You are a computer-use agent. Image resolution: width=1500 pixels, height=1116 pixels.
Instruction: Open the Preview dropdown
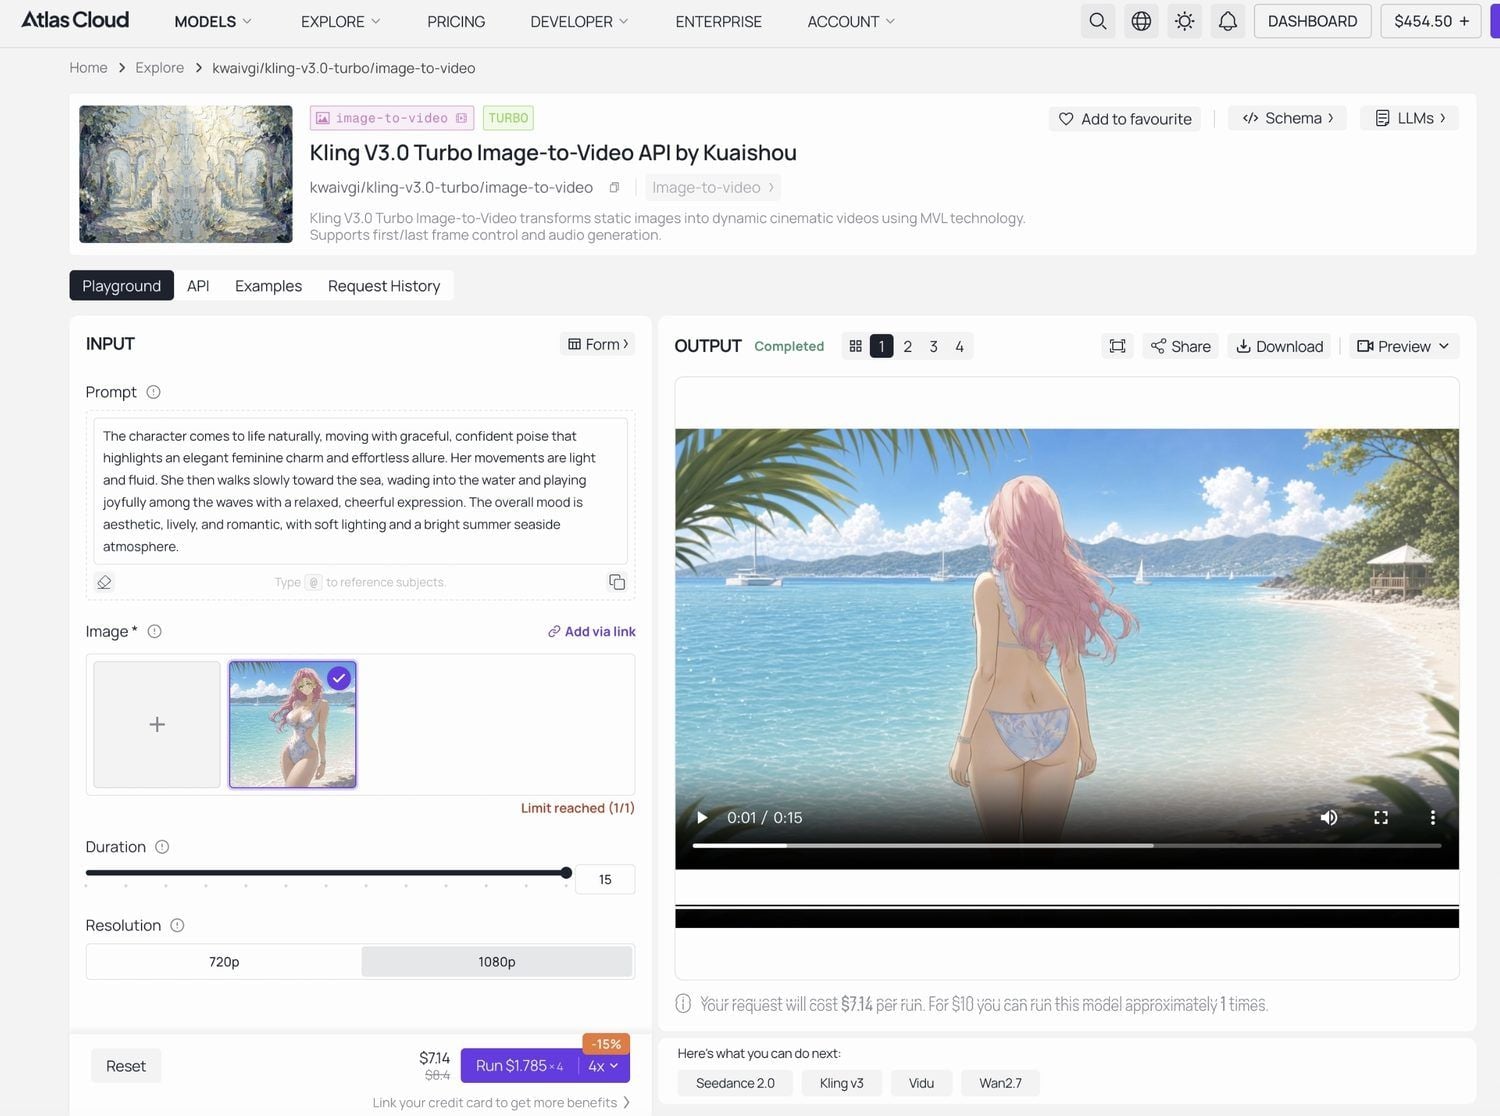[x=1404, y=346]
